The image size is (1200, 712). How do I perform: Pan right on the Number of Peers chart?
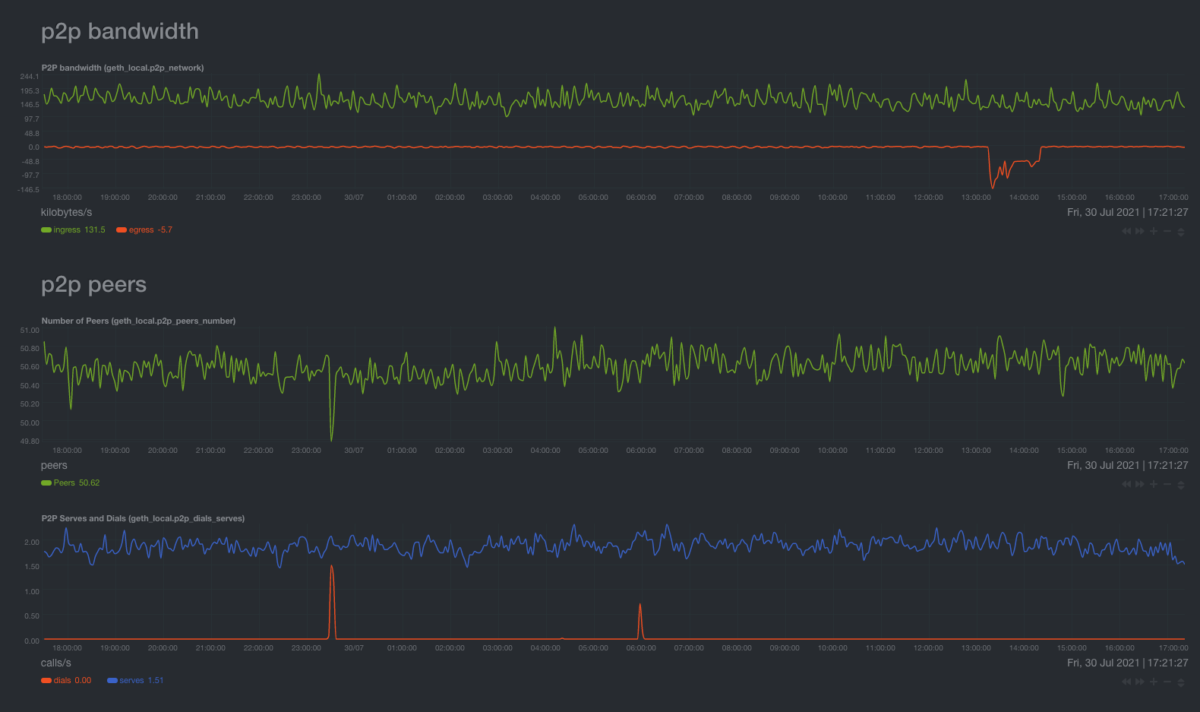[1139, 483]
